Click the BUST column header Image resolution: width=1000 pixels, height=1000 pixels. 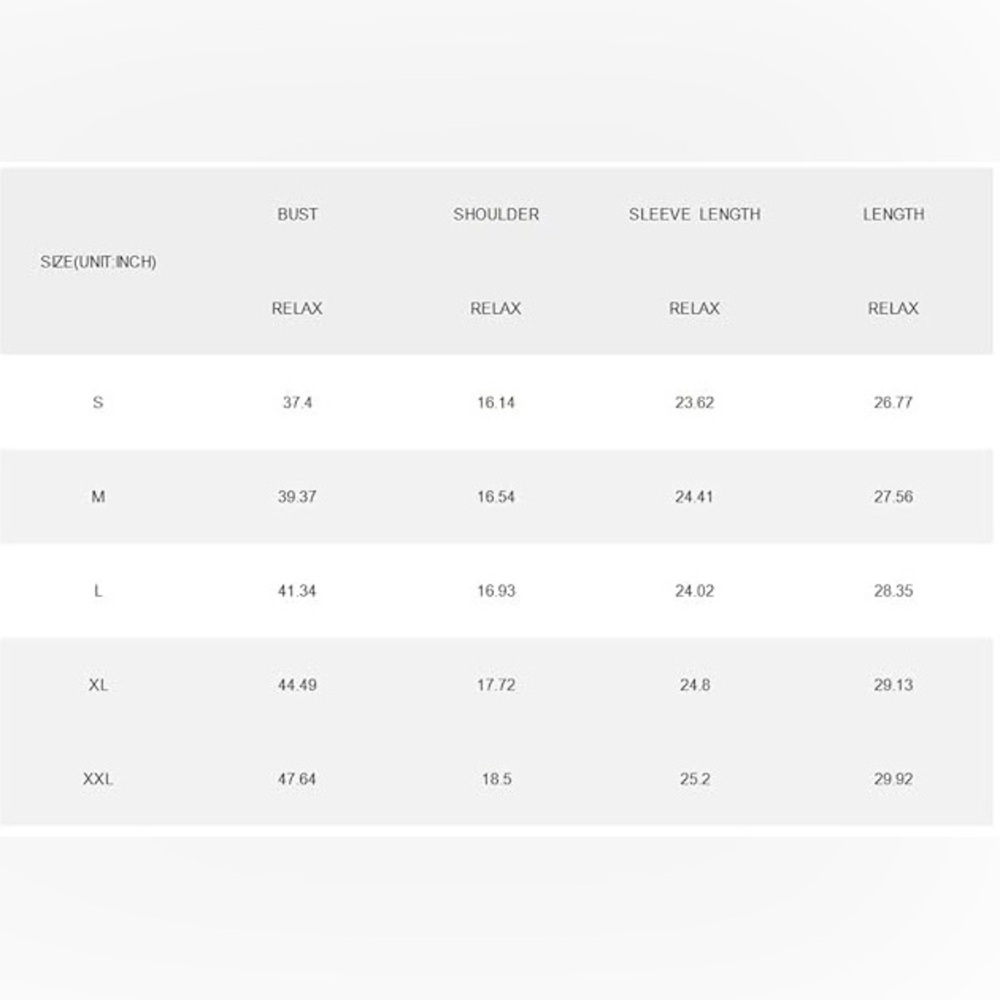pyautogui.click(x=297, y=214)
